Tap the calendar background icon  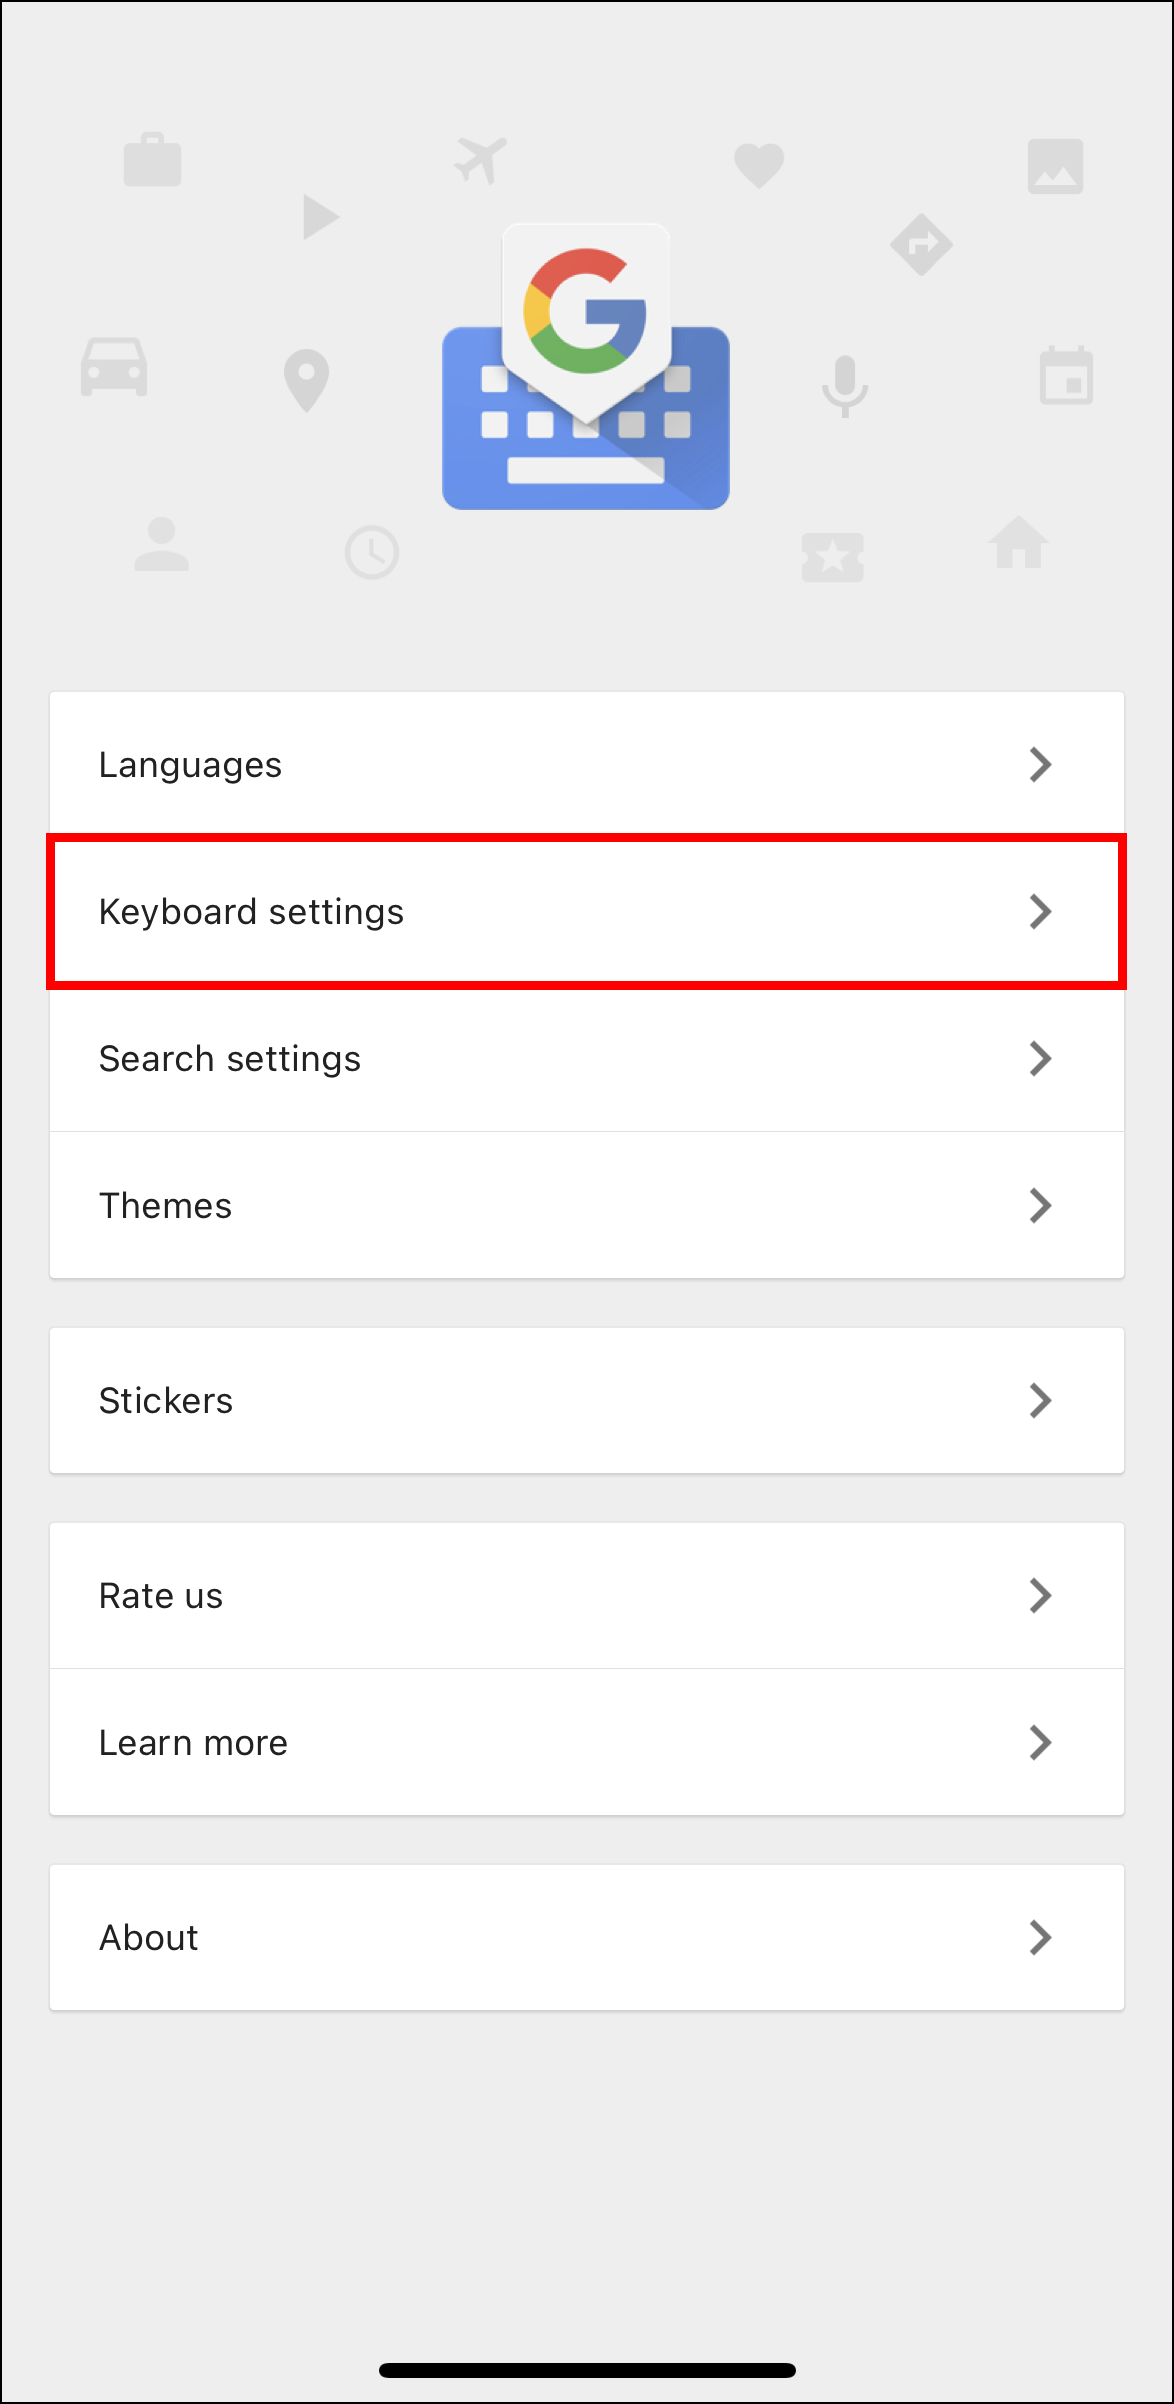[x=1066, y=375]
